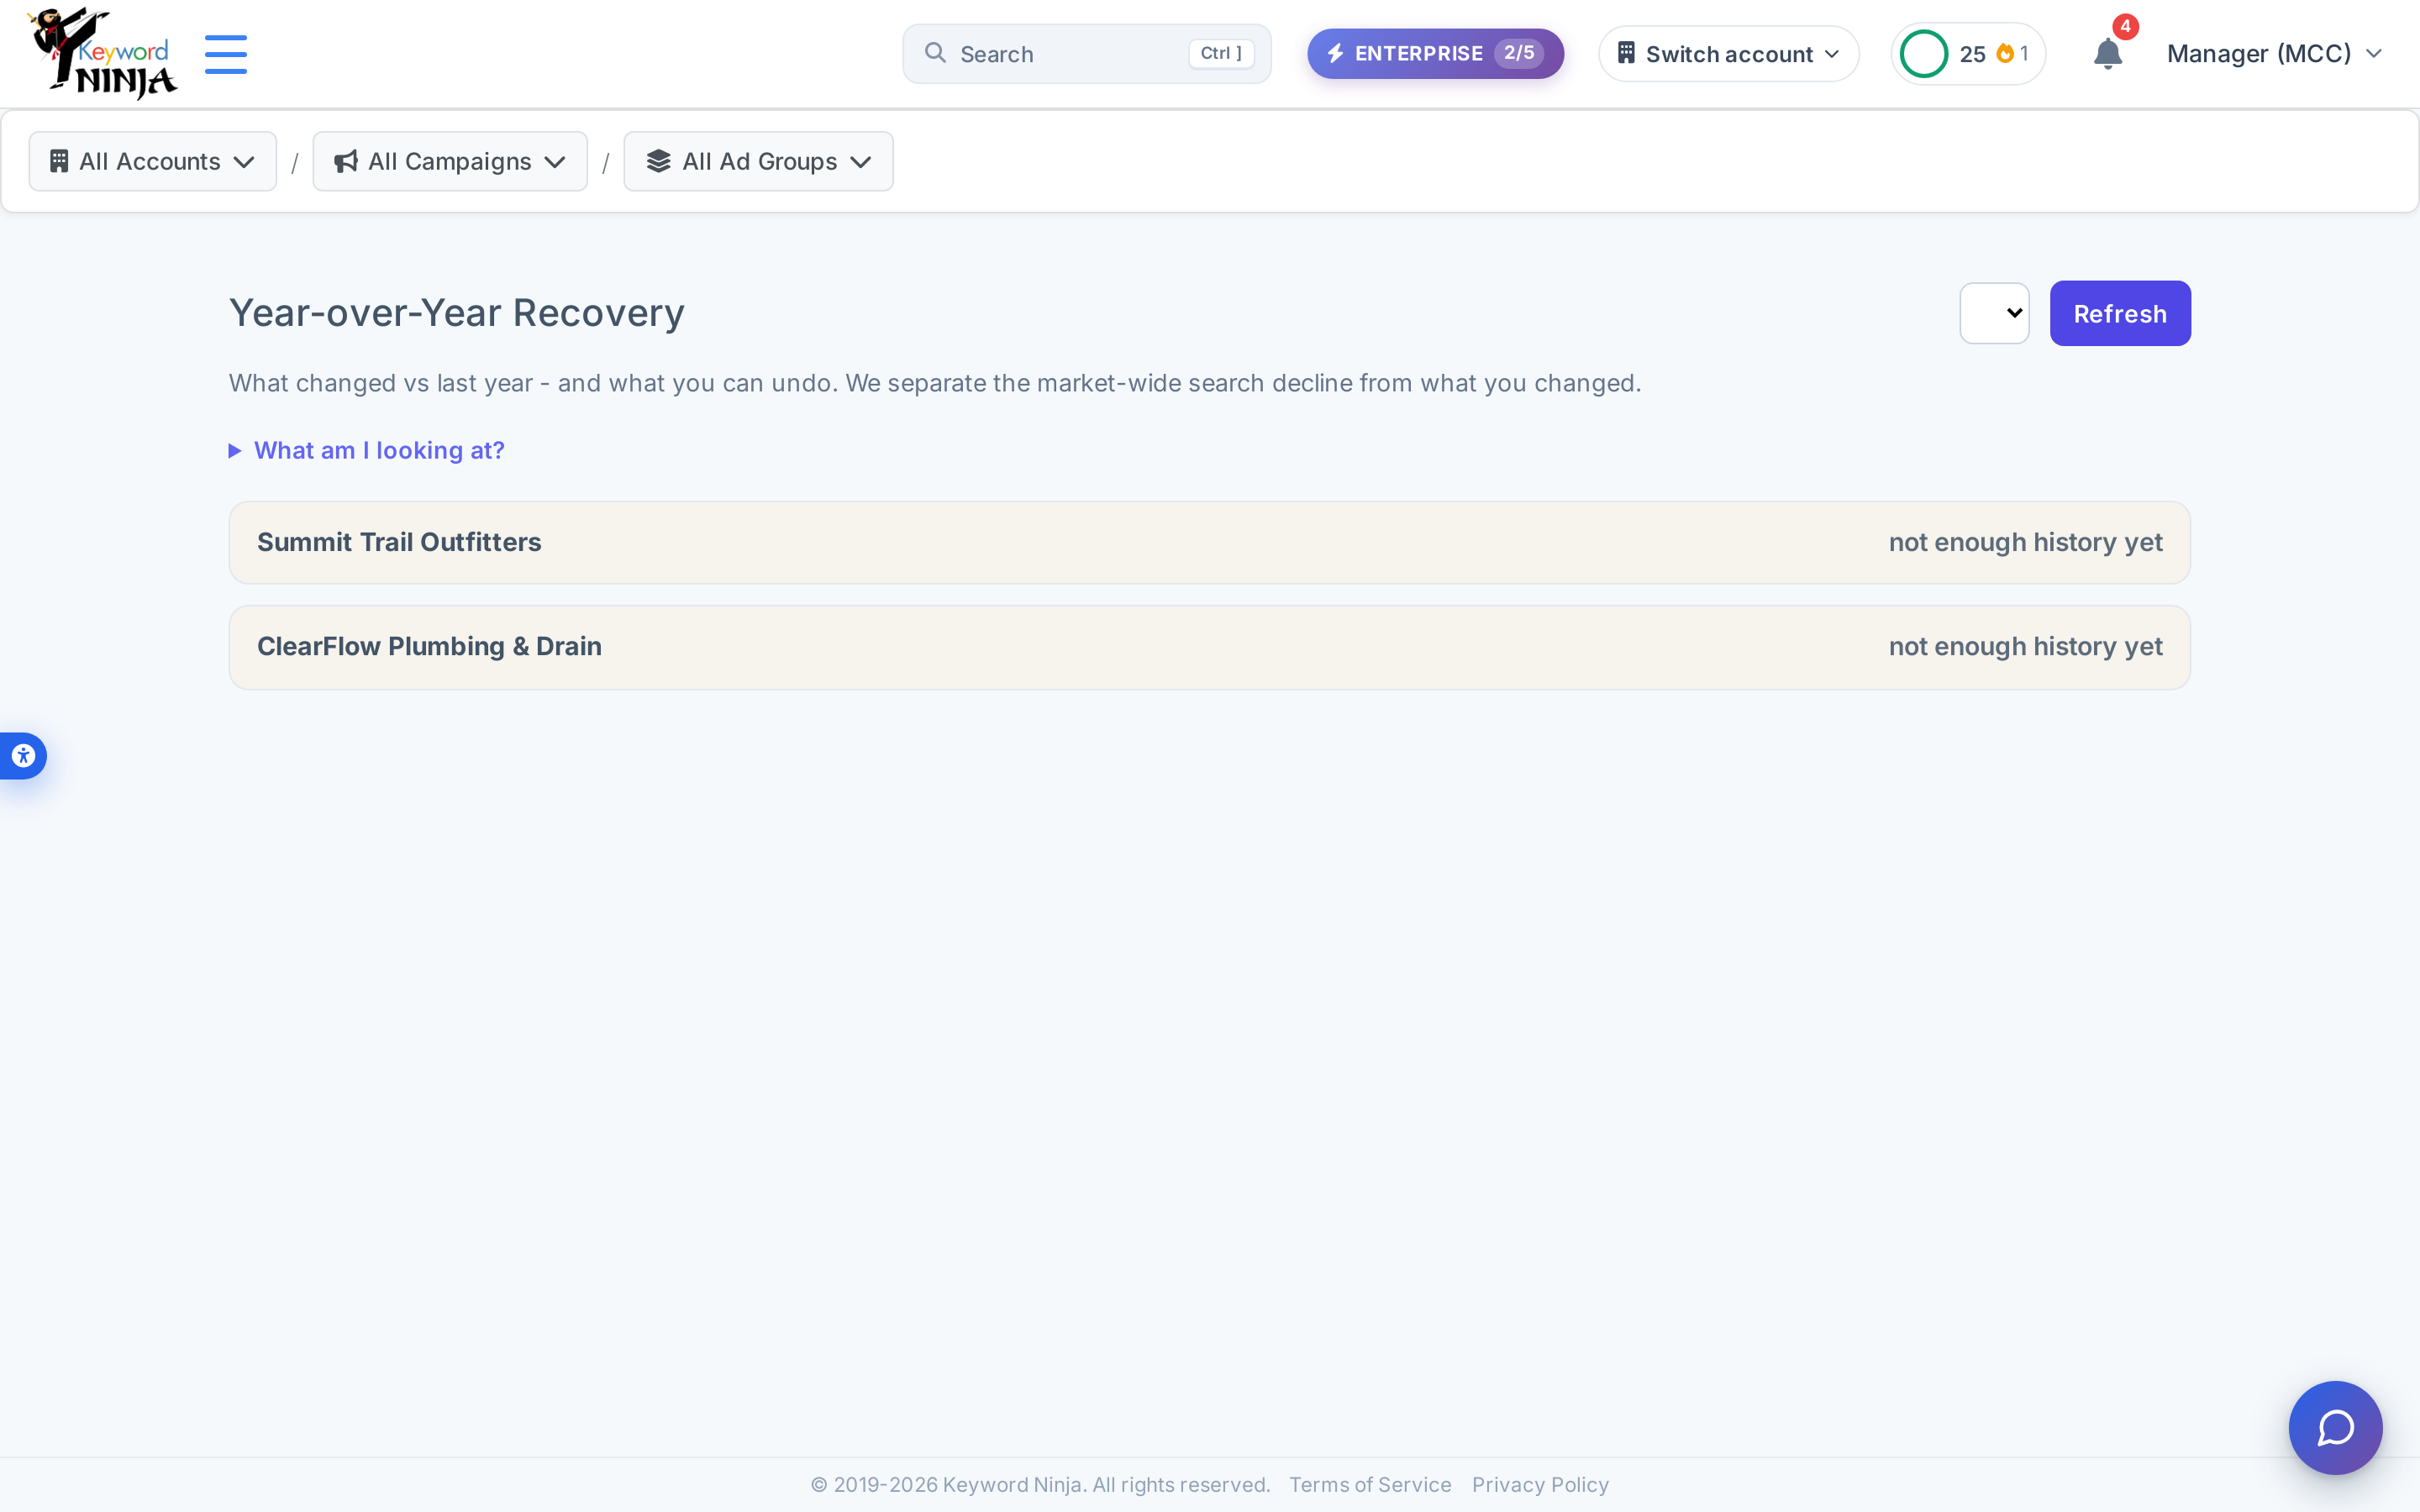
Task: Click the green score ring showing 25
Action: (x=1923, y=54)
